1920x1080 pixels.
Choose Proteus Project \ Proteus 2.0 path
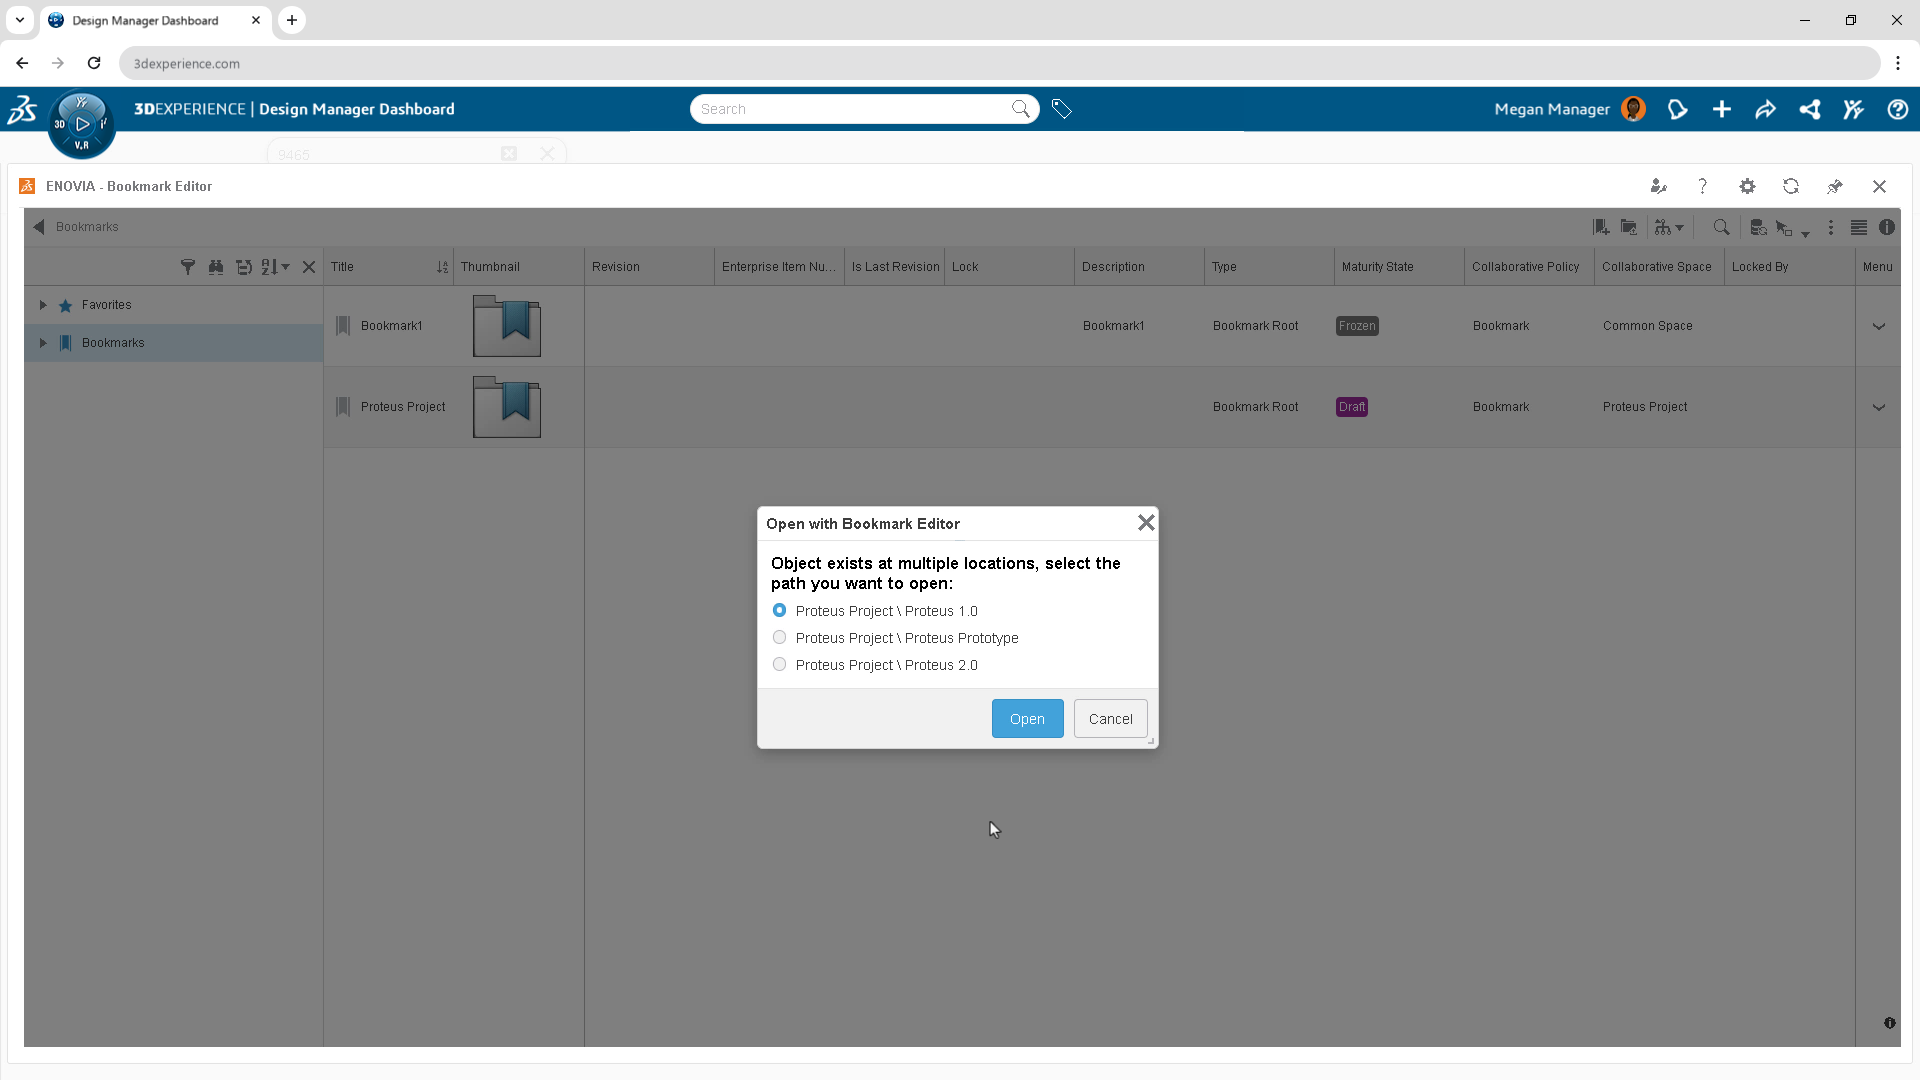pyautogui.click(x=780, y=664)
